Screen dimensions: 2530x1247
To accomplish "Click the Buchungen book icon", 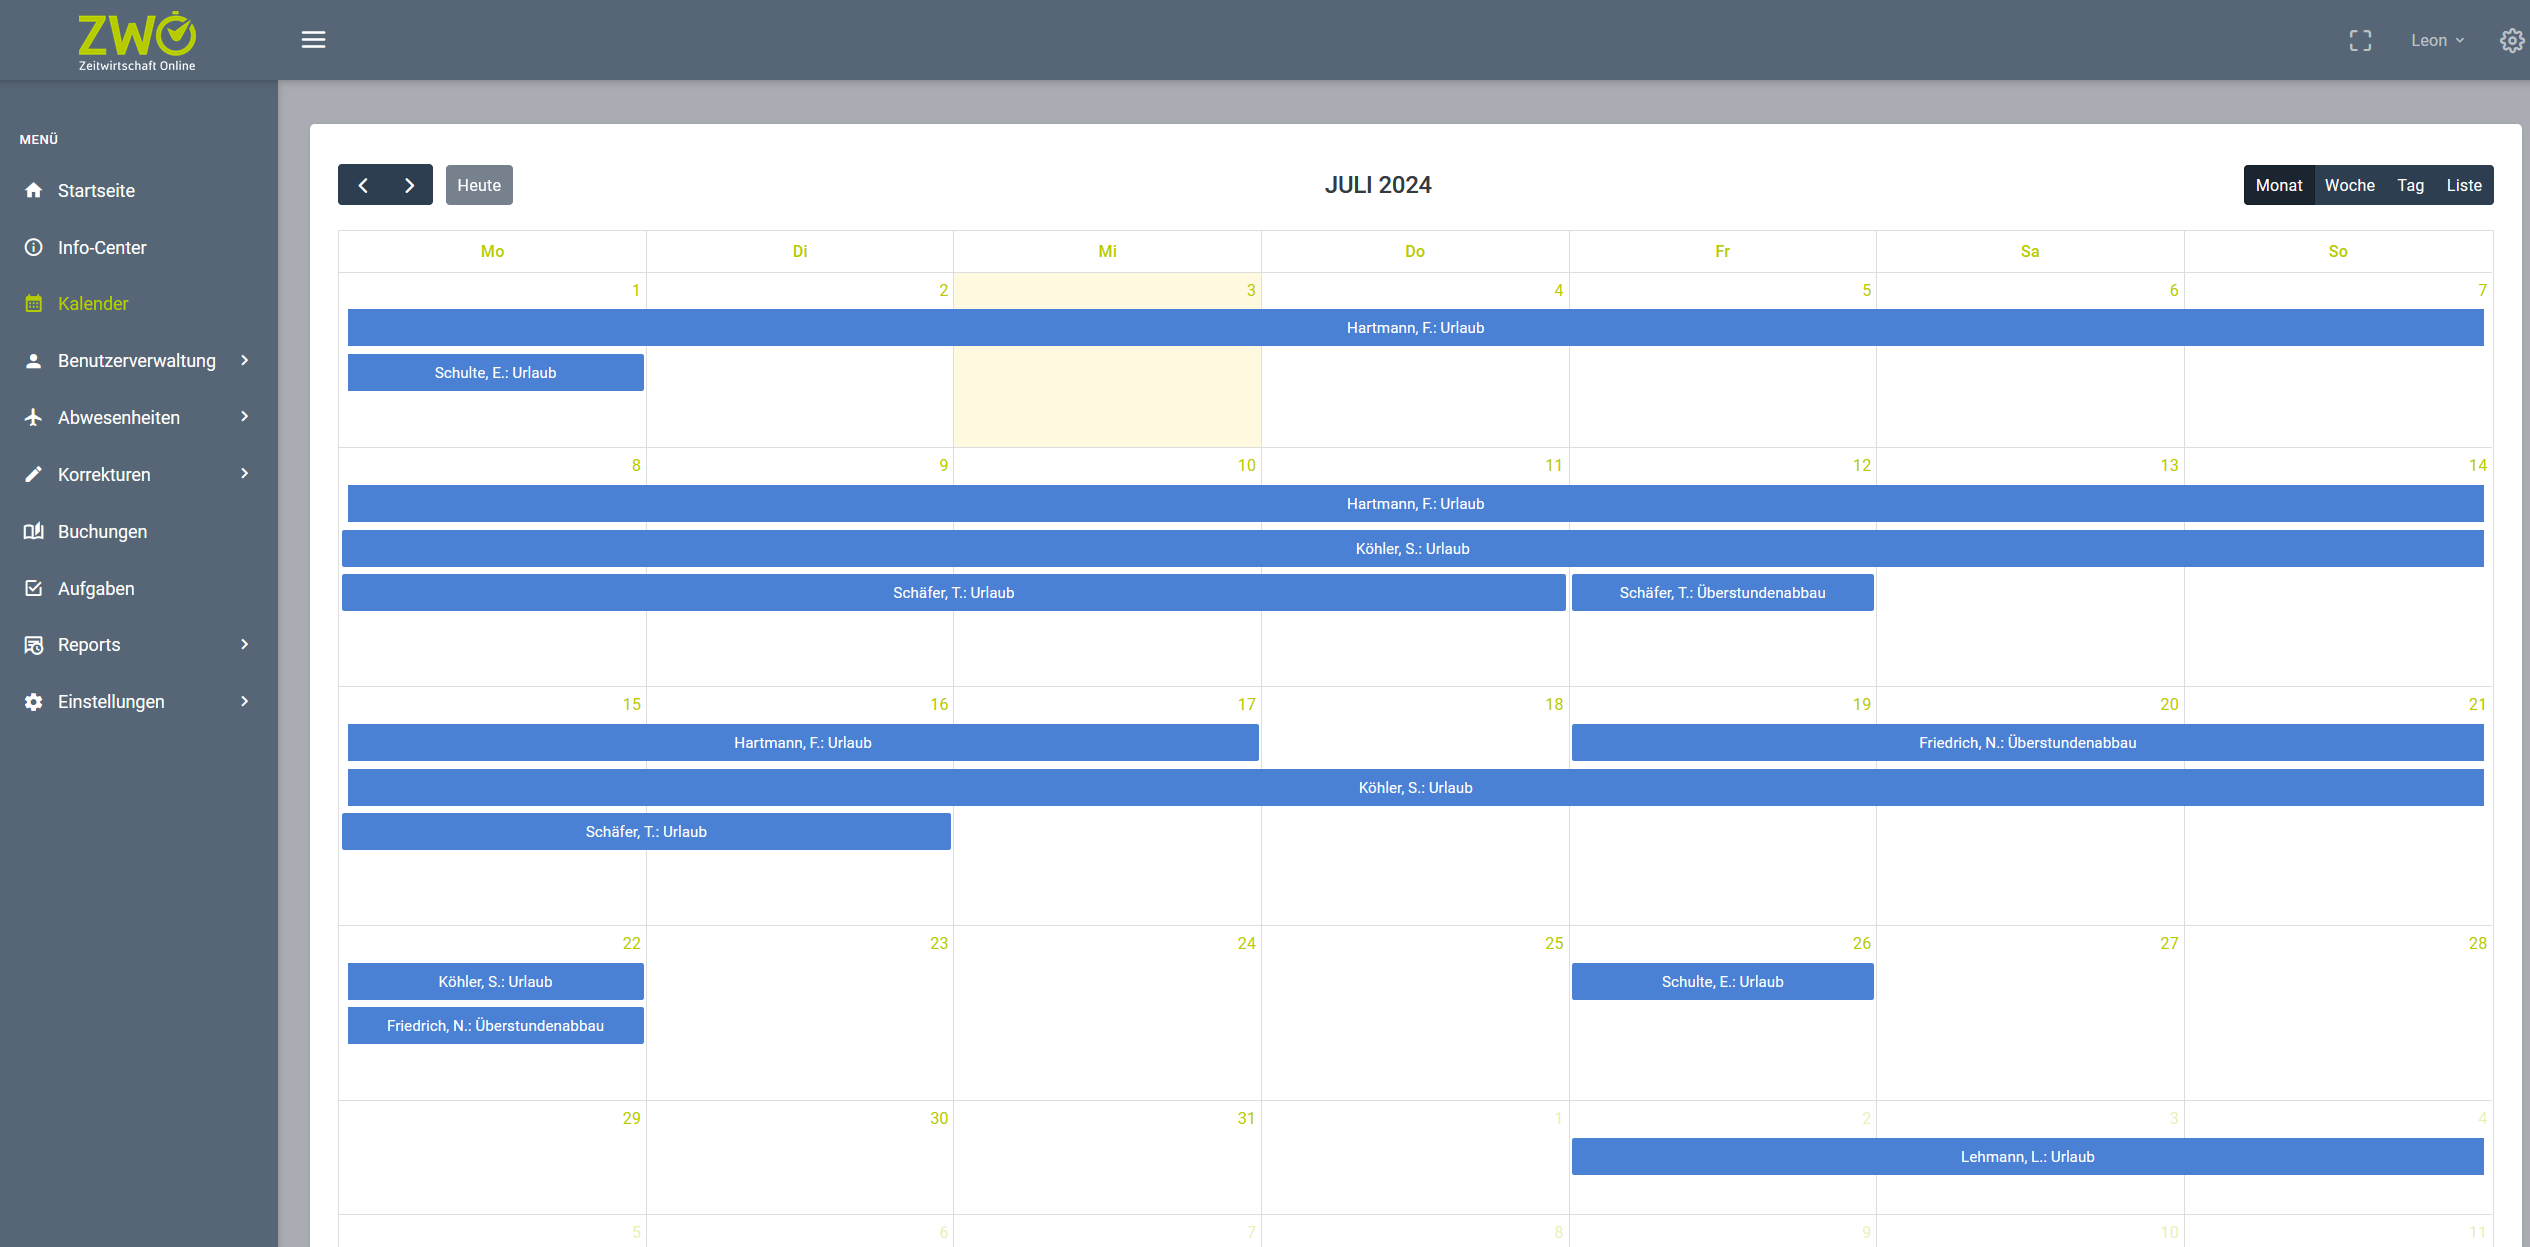I will pos(34,531).
